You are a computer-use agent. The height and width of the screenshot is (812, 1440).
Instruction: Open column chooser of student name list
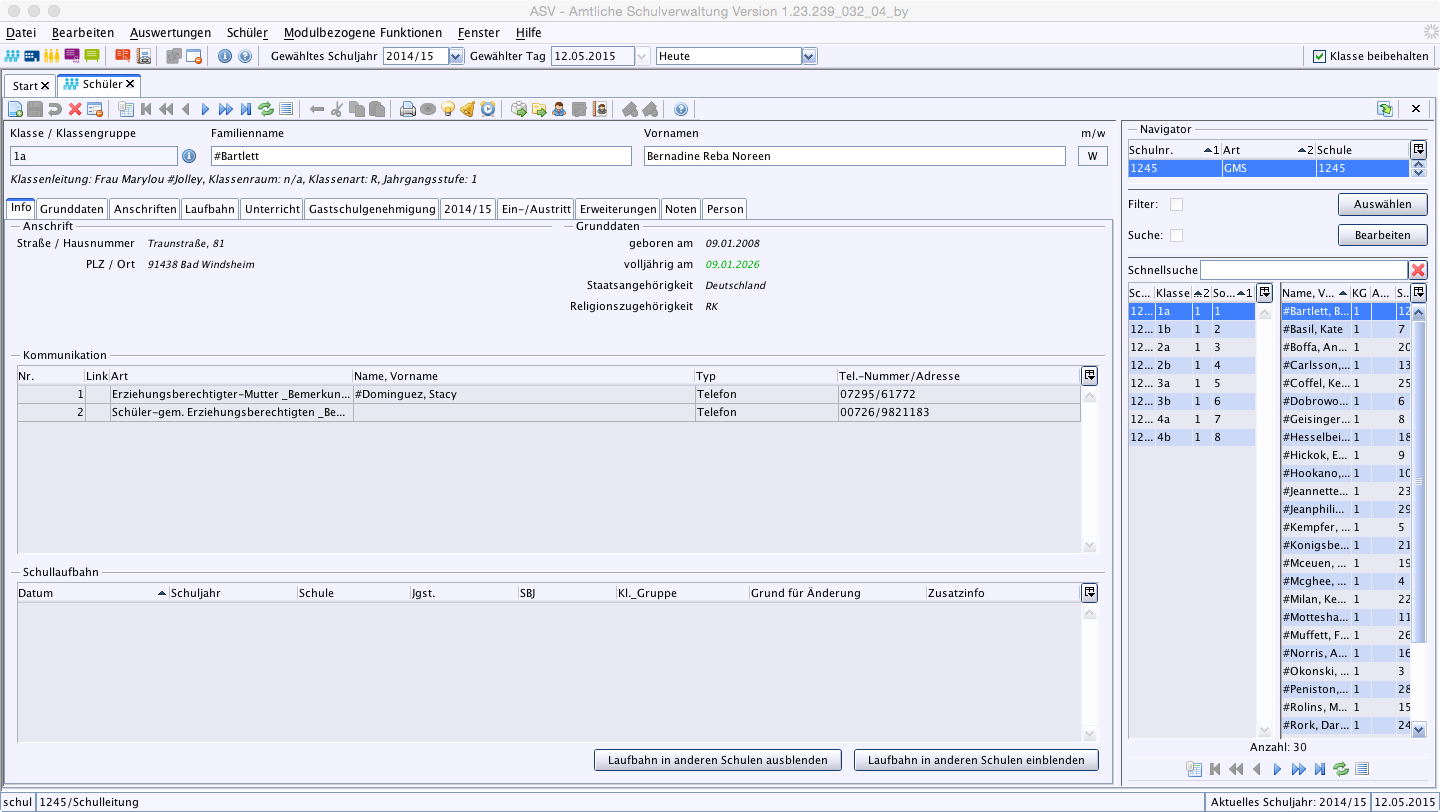(x=1418, y=292)
